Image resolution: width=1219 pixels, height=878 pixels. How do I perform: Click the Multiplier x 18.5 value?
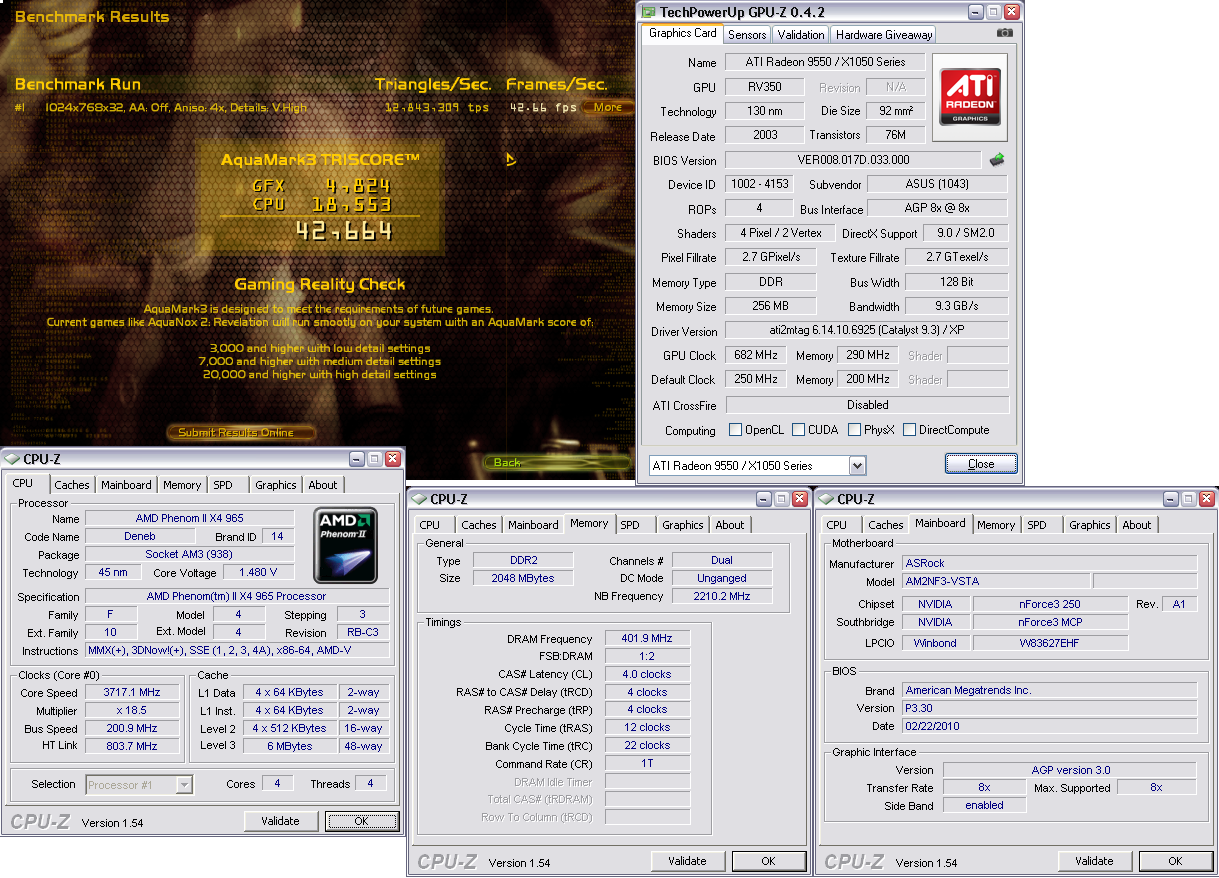pyautogui.click(x=131, y=711)
